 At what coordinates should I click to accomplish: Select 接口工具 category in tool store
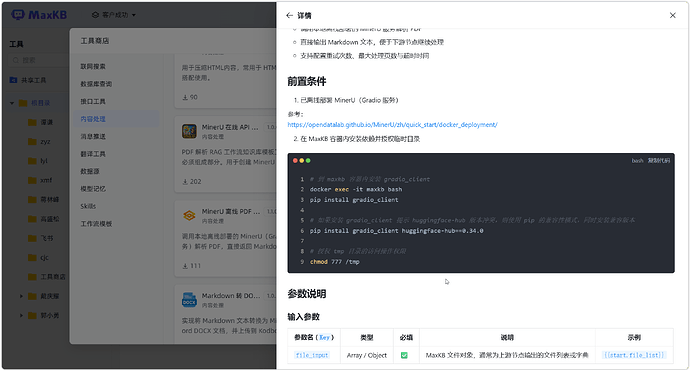click(x=93, y=101)
